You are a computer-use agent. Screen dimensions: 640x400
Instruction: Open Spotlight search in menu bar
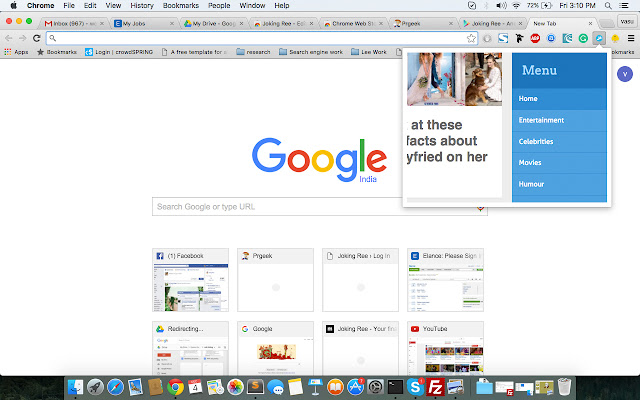[608, 5]
